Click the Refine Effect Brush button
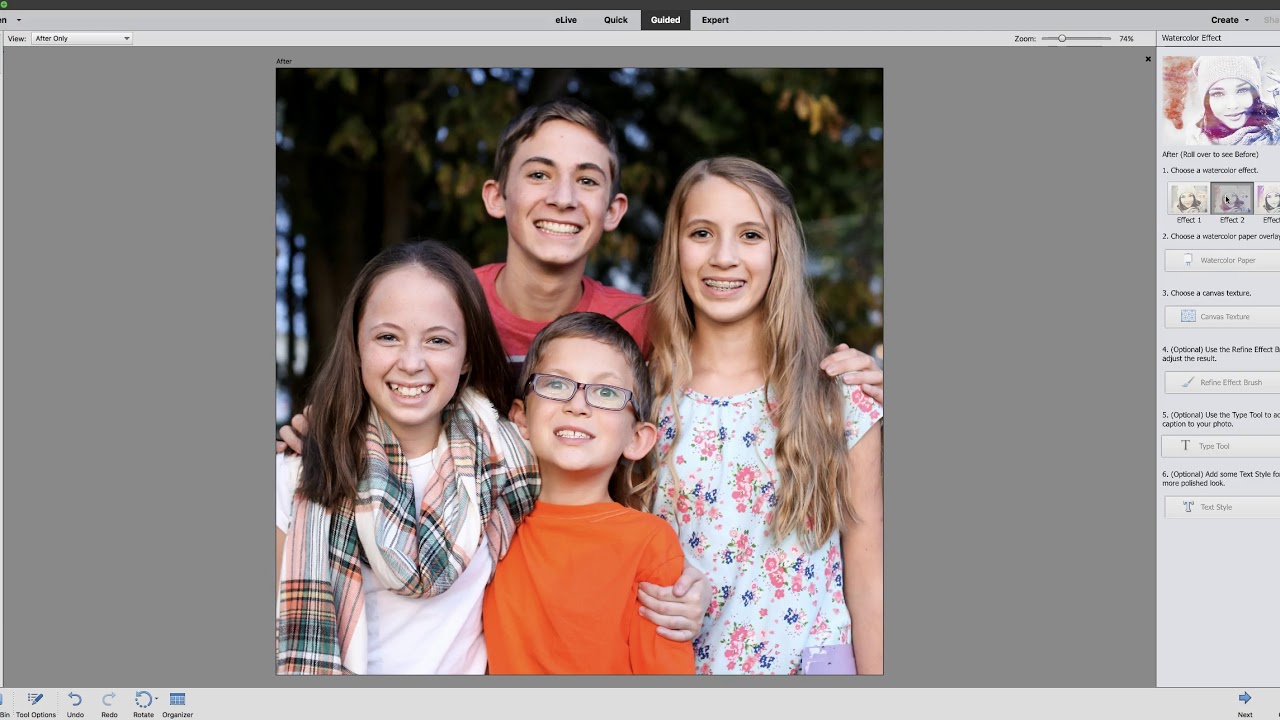1280x720 pixels. (1222, 382)
